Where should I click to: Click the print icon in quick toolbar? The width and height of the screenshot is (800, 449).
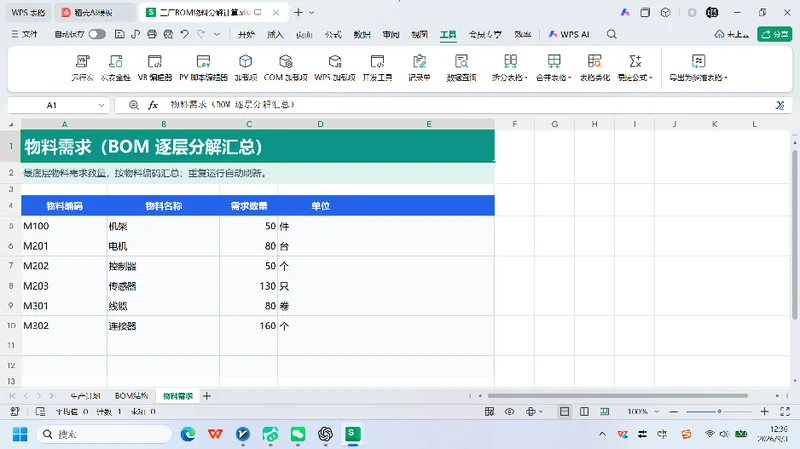pos(152,34)
